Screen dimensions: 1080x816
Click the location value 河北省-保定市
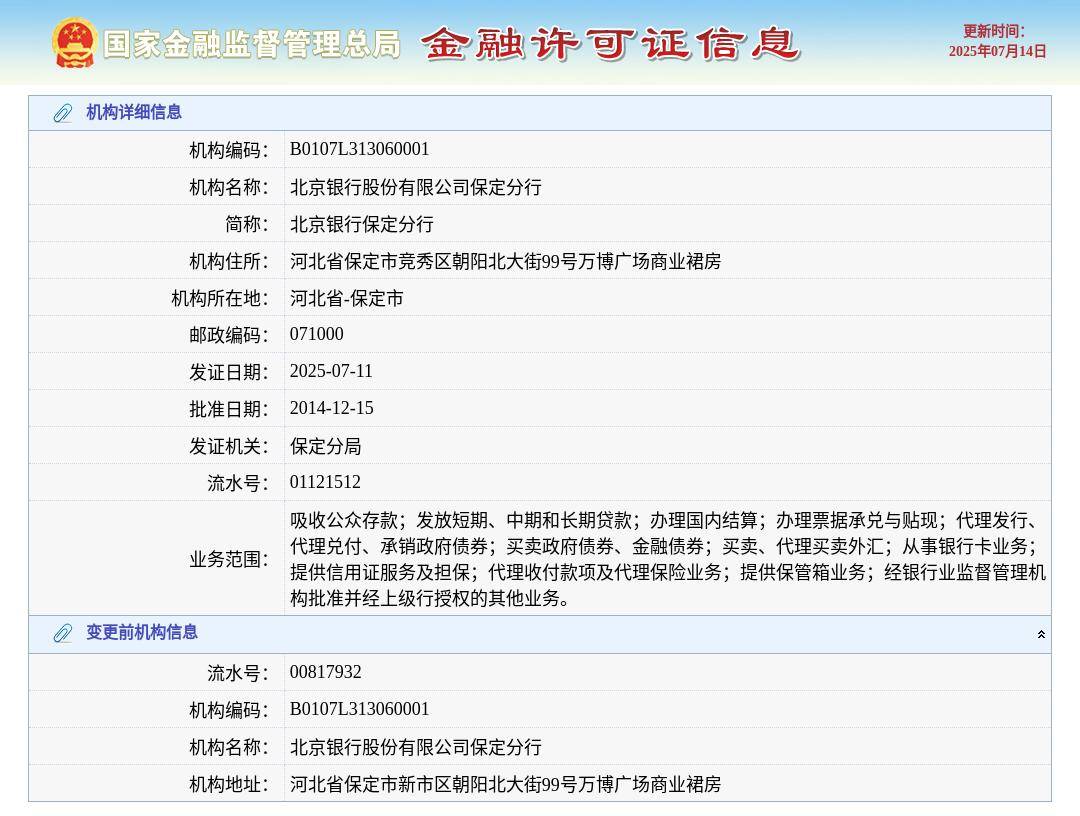346,298
